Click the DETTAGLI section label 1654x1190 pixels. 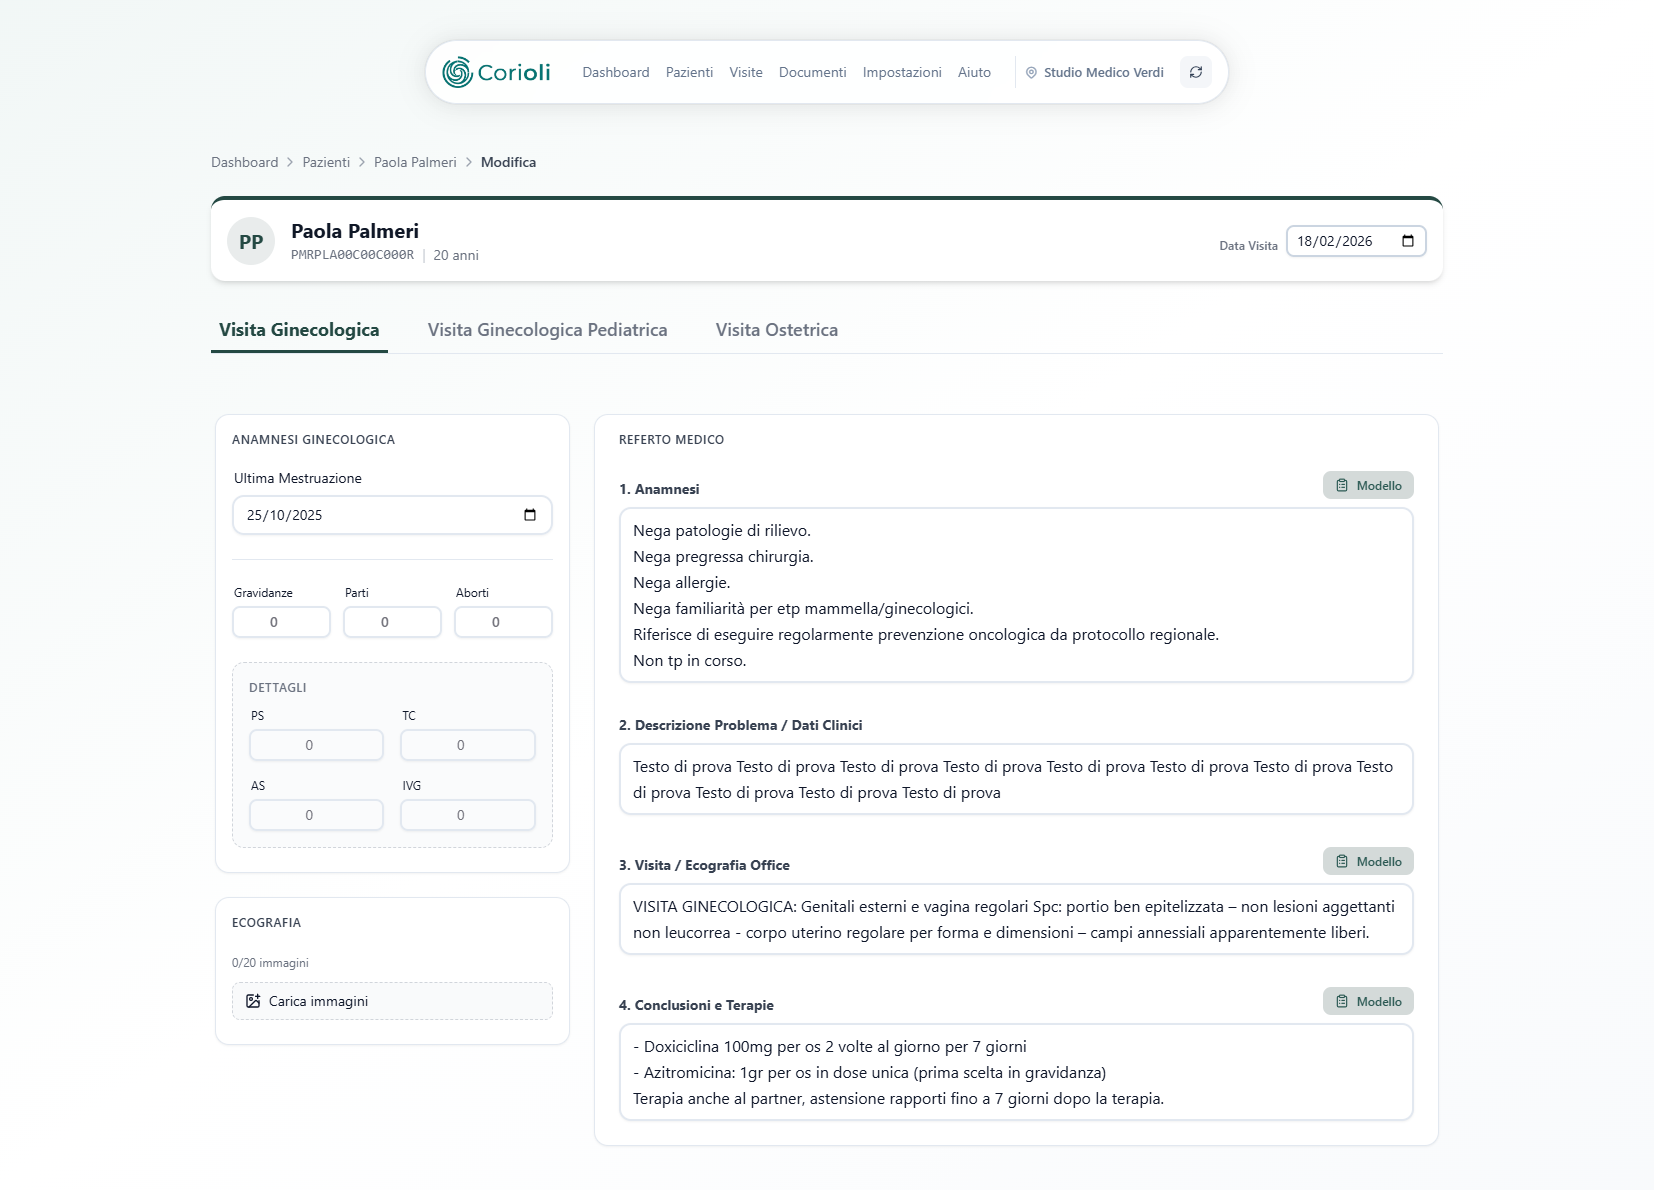tap(278, 687)
